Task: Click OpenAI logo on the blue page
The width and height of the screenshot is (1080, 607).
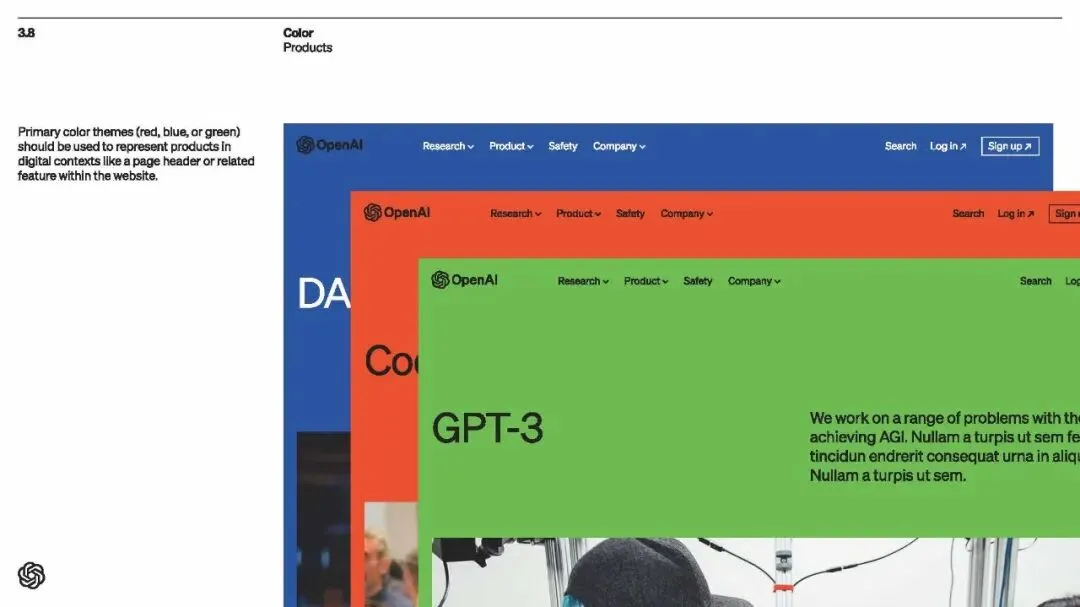Action: point(329,145)
